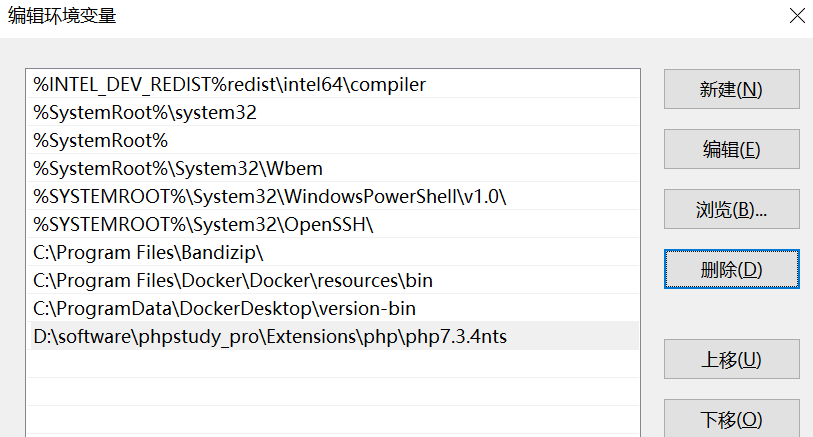
Task: Click the first empty row below the php entry
Action: pos(332,364)
